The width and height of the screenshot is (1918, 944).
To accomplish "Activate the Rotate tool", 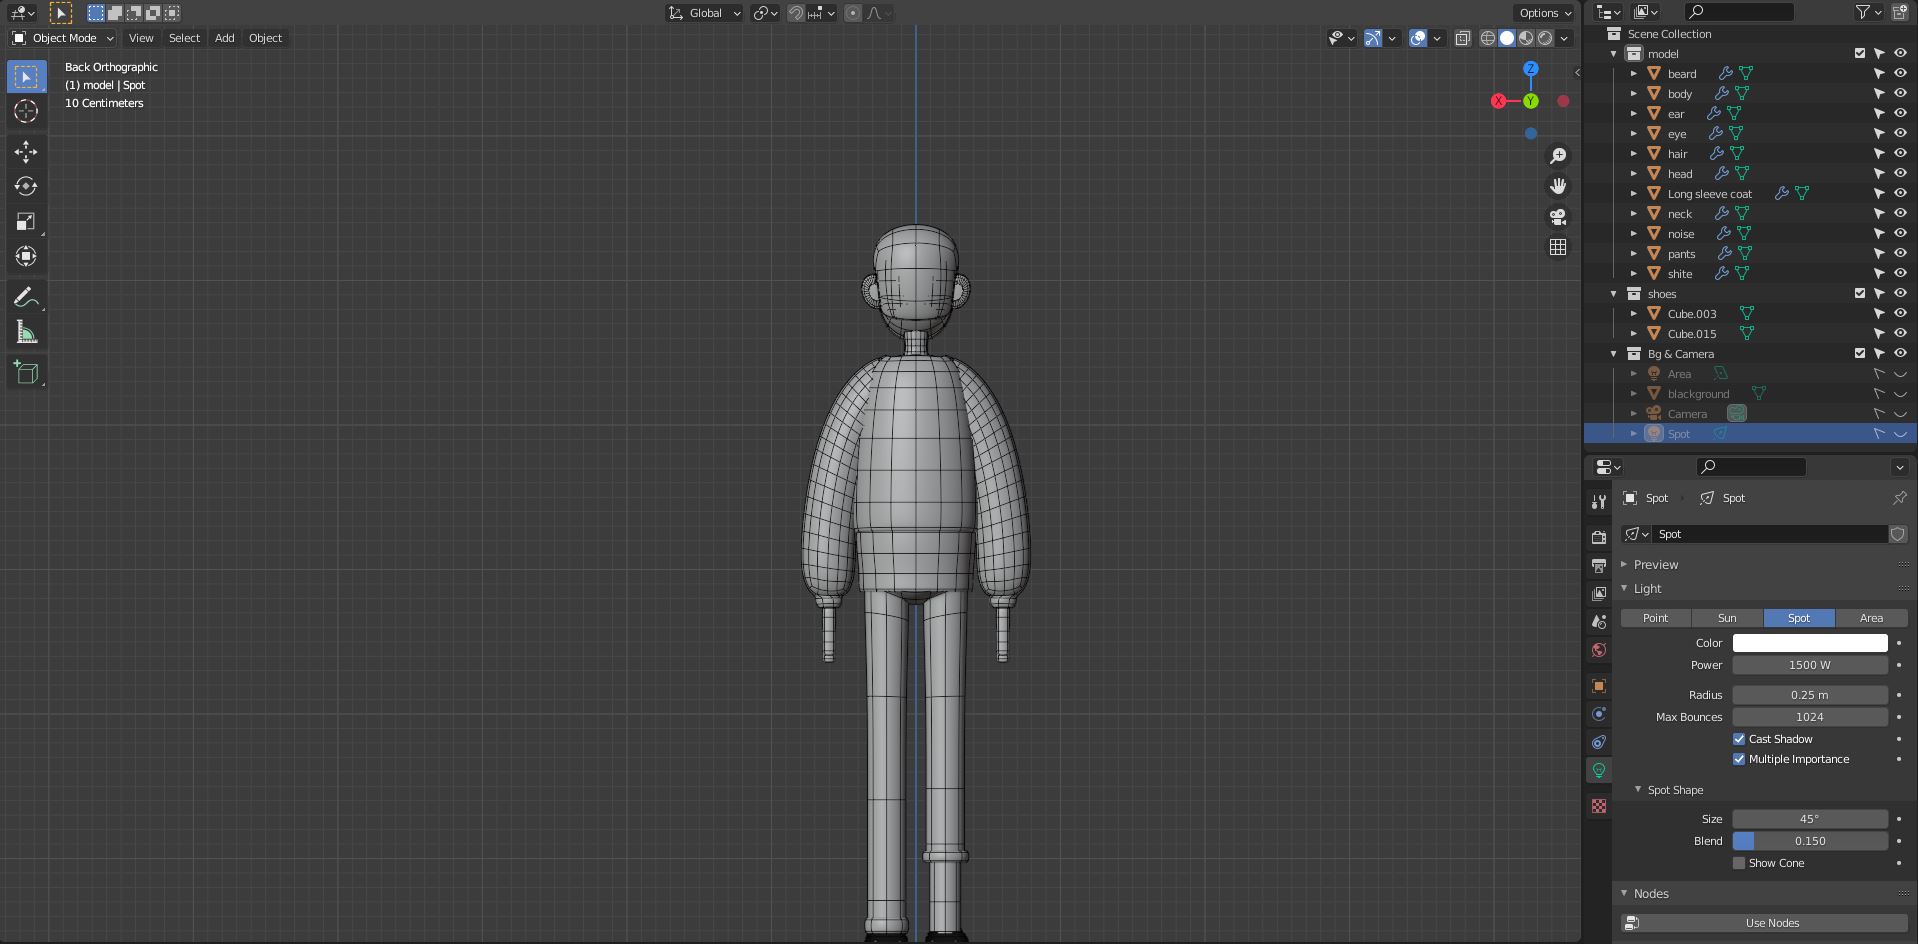I will [x=26, y=186].
